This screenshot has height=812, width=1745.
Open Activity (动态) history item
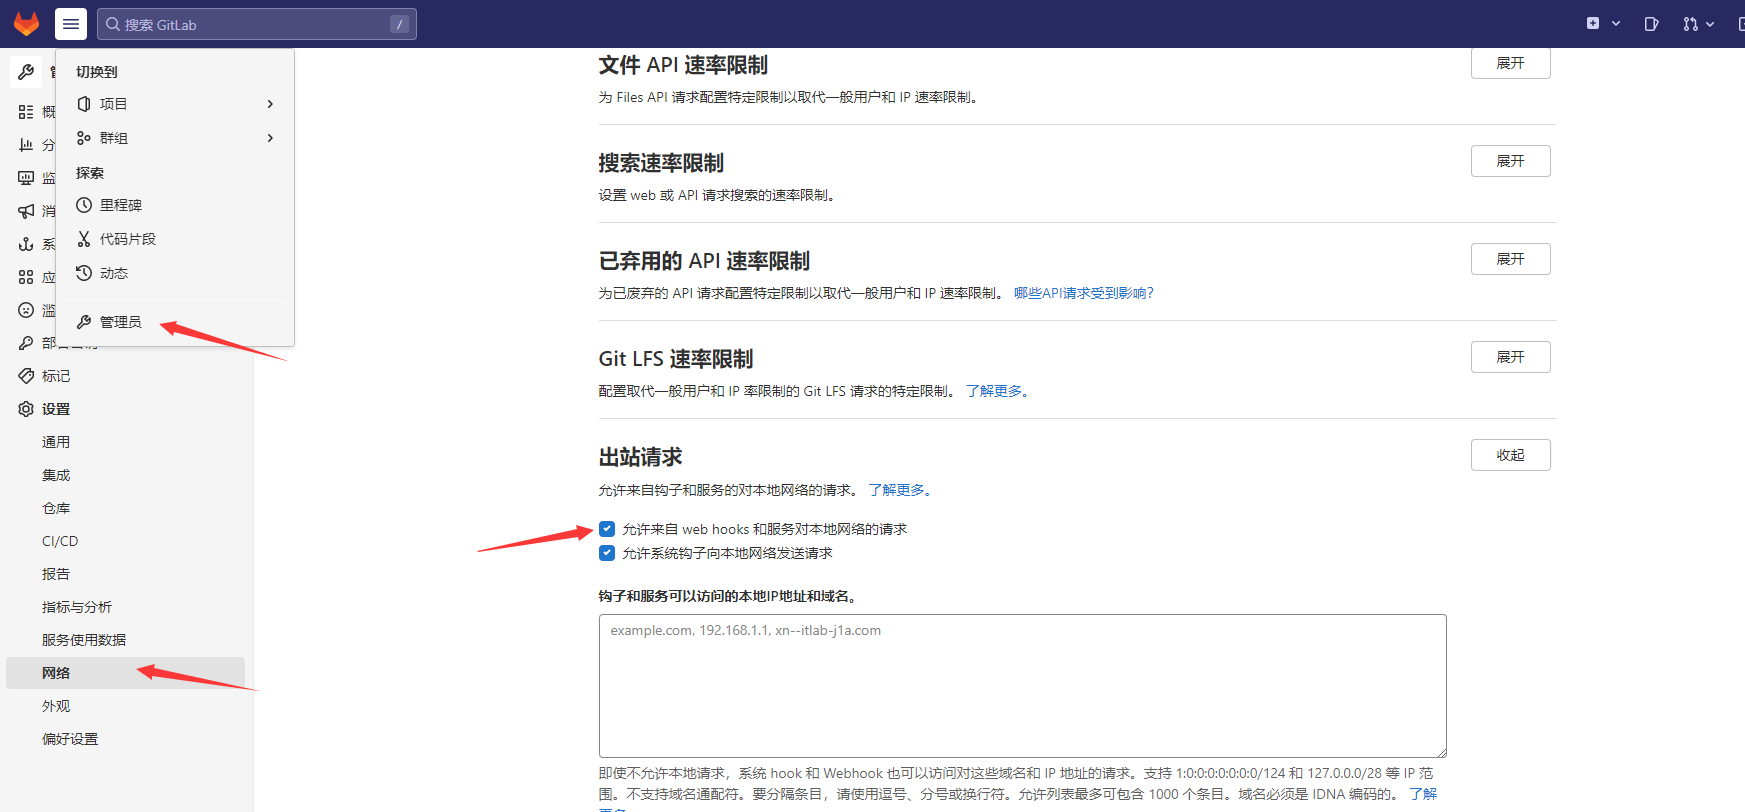(113, 273)
